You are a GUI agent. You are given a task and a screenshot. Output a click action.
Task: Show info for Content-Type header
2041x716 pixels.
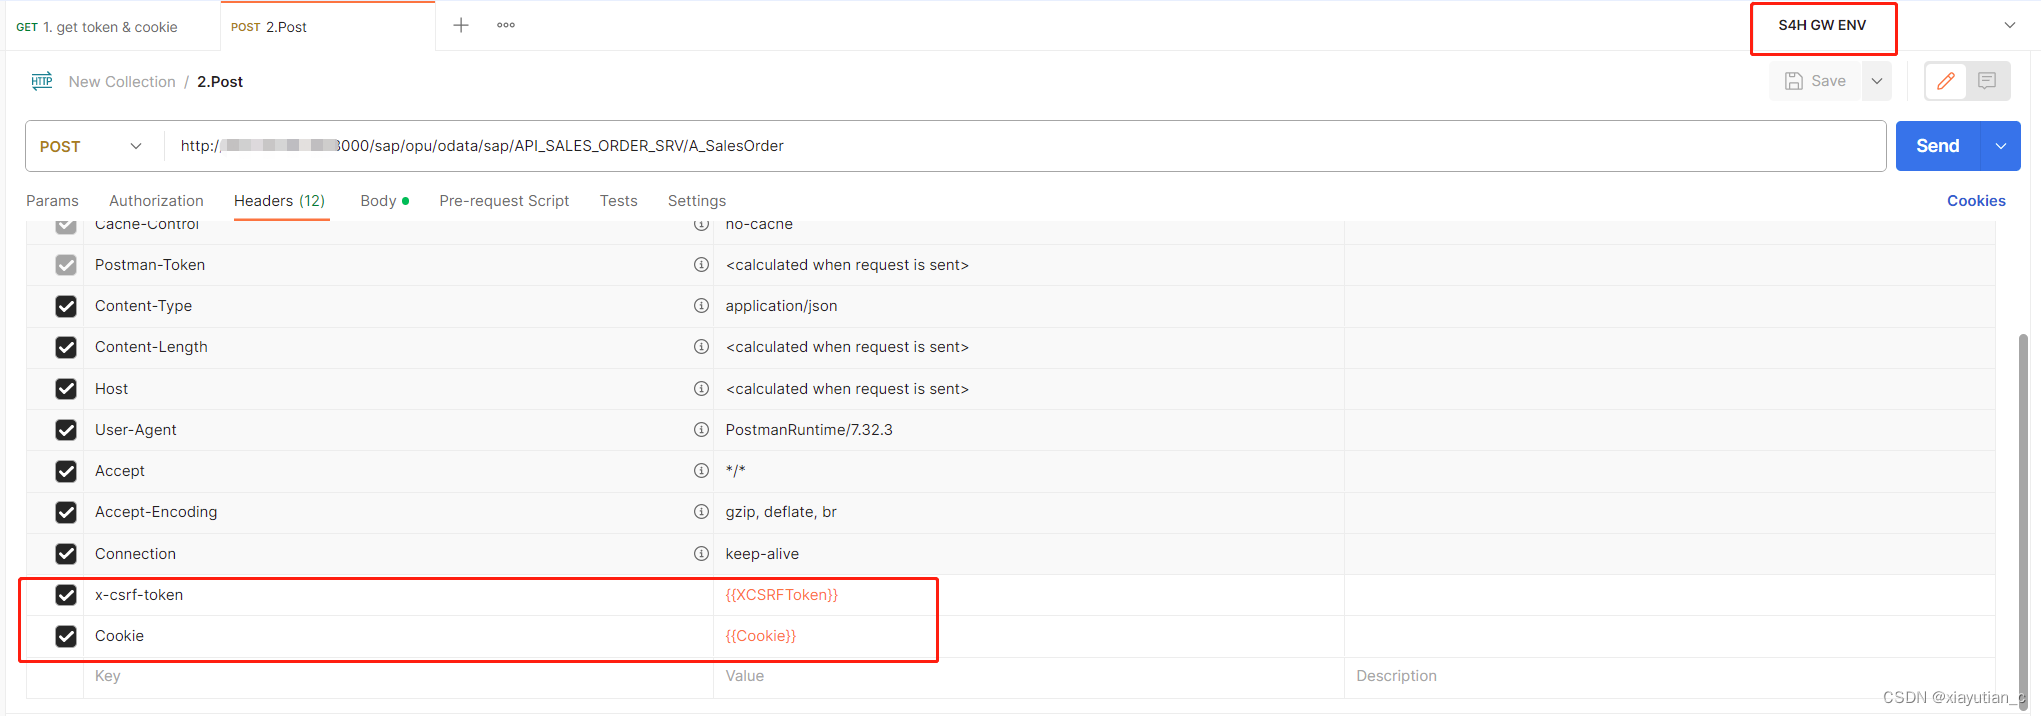(x=701, y=306)
